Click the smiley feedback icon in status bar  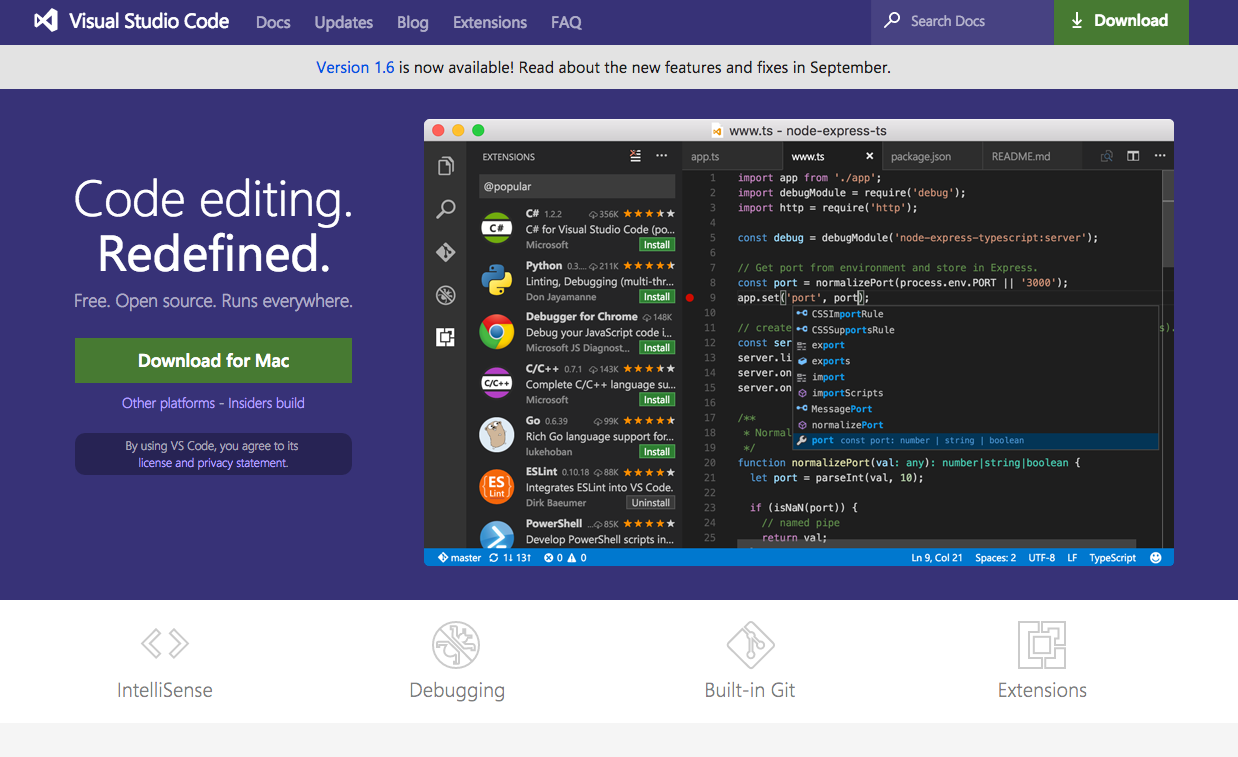tap(1156, 558)
